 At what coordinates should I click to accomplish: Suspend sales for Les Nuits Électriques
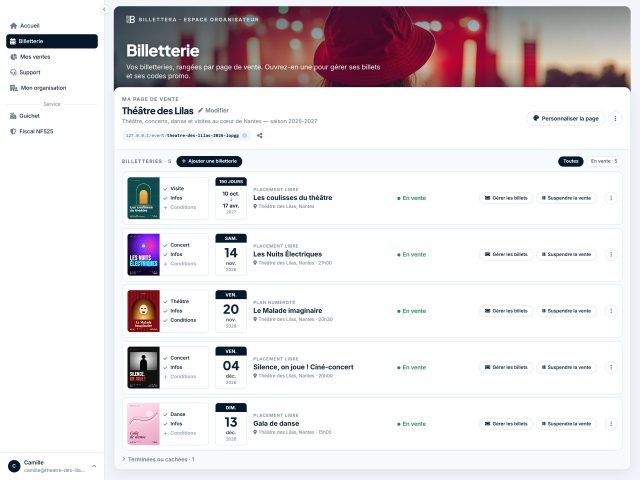566,254
